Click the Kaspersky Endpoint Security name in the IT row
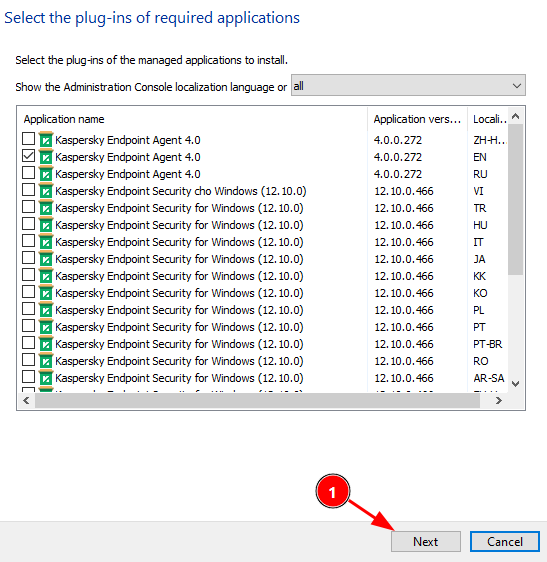 pyautogui.click(x=179, y=242)
